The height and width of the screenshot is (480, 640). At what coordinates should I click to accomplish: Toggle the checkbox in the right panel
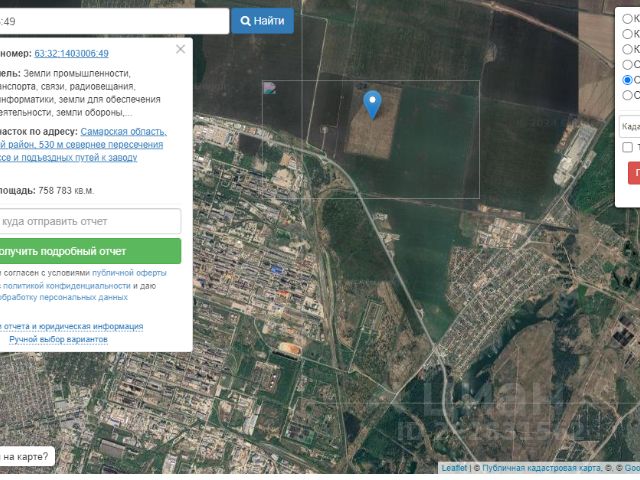click(628, 147)
